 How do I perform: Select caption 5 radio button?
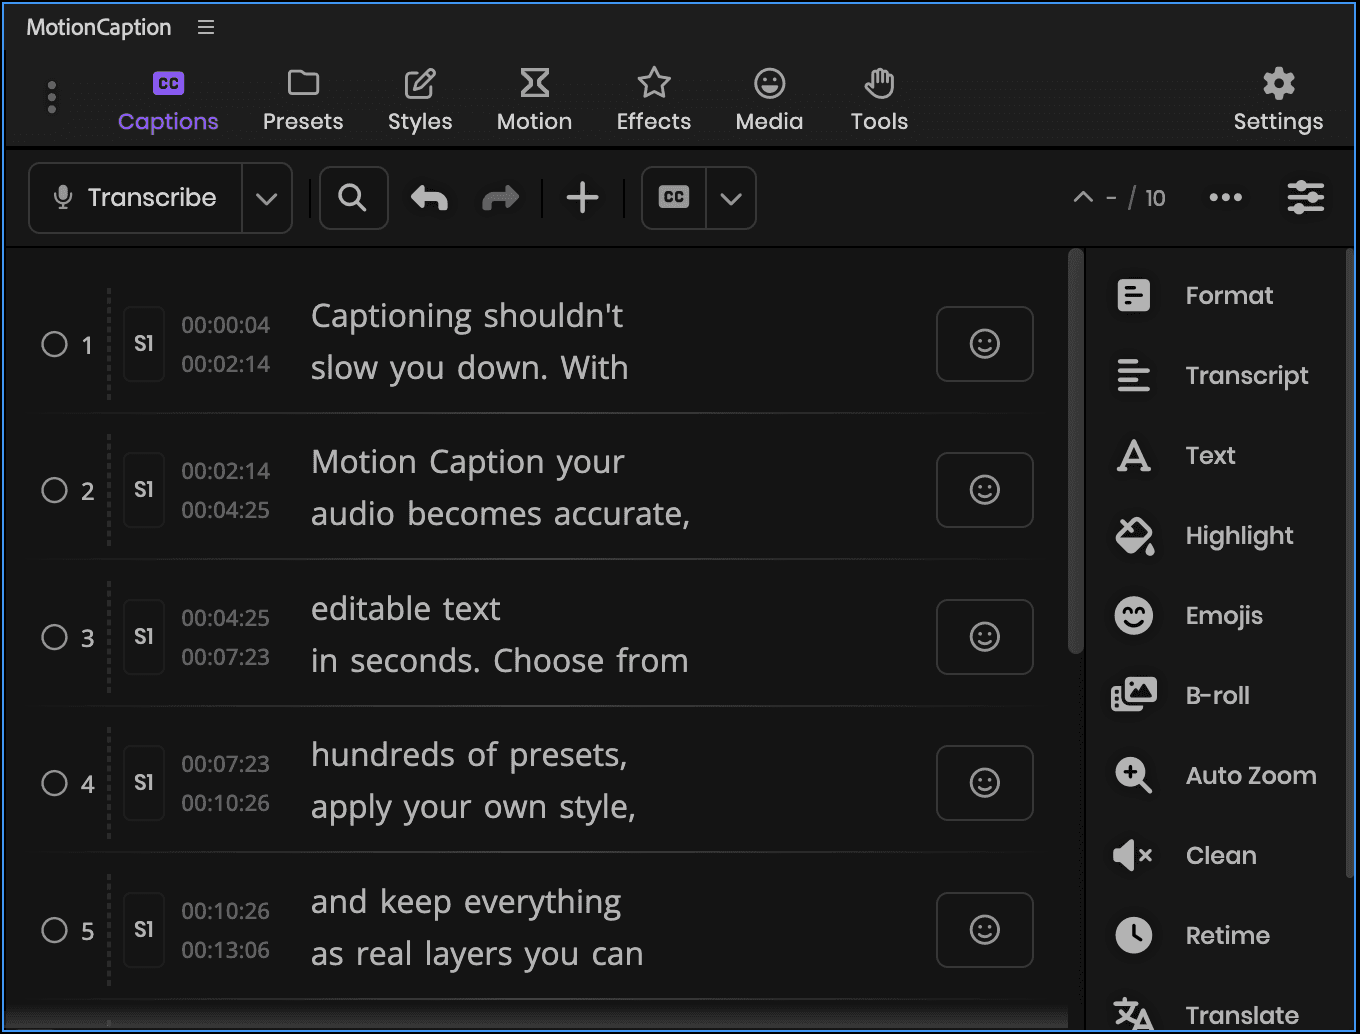[54, 930]
